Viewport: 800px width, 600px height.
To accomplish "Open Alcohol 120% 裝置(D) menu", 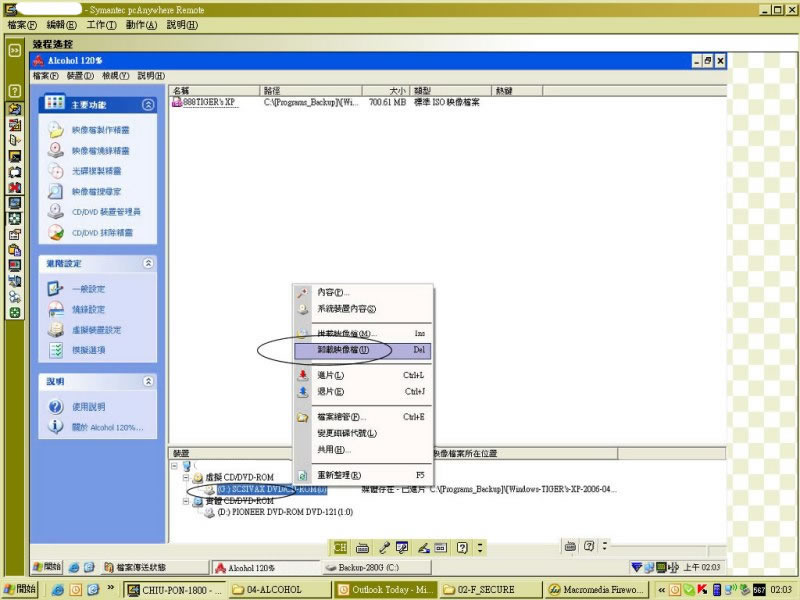I will pyautogui.click(x=80, y=76).
